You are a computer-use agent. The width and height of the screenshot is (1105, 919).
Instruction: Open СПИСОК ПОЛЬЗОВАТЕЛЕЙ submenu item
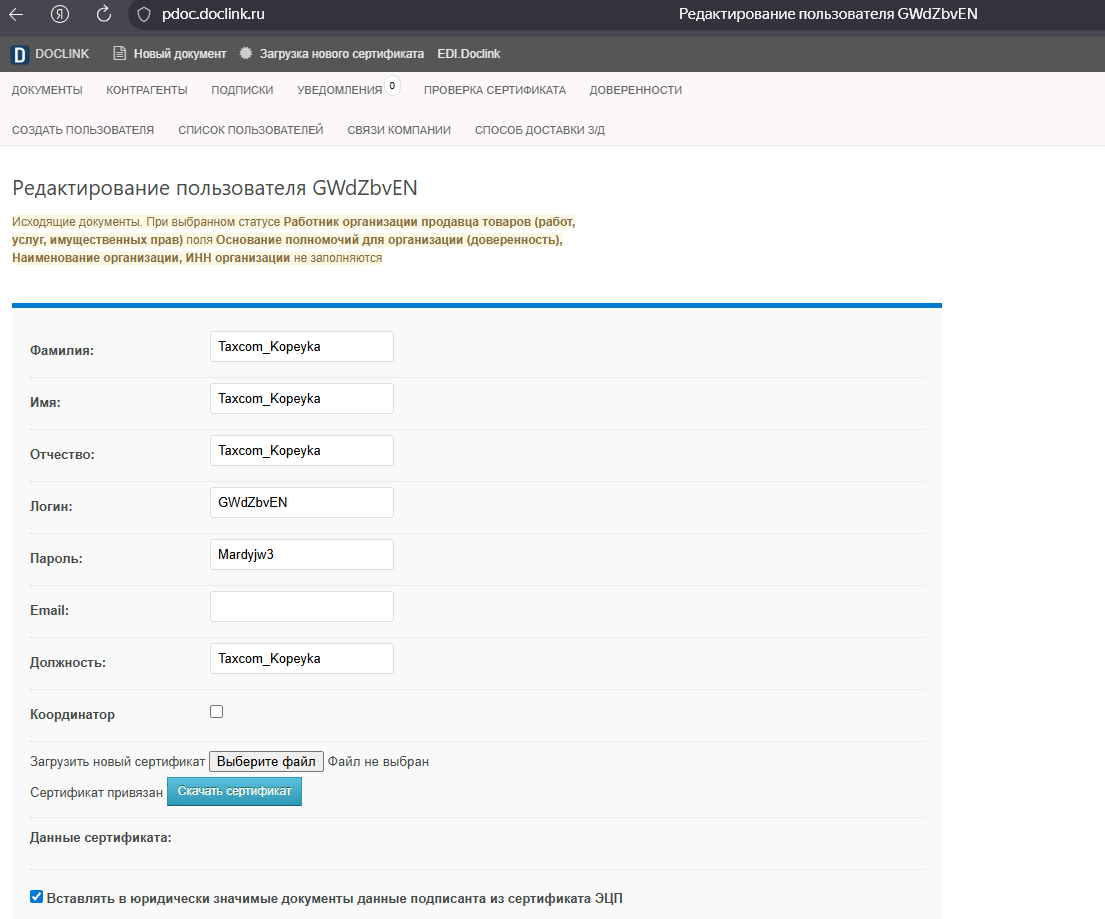[x=250, y=130]
